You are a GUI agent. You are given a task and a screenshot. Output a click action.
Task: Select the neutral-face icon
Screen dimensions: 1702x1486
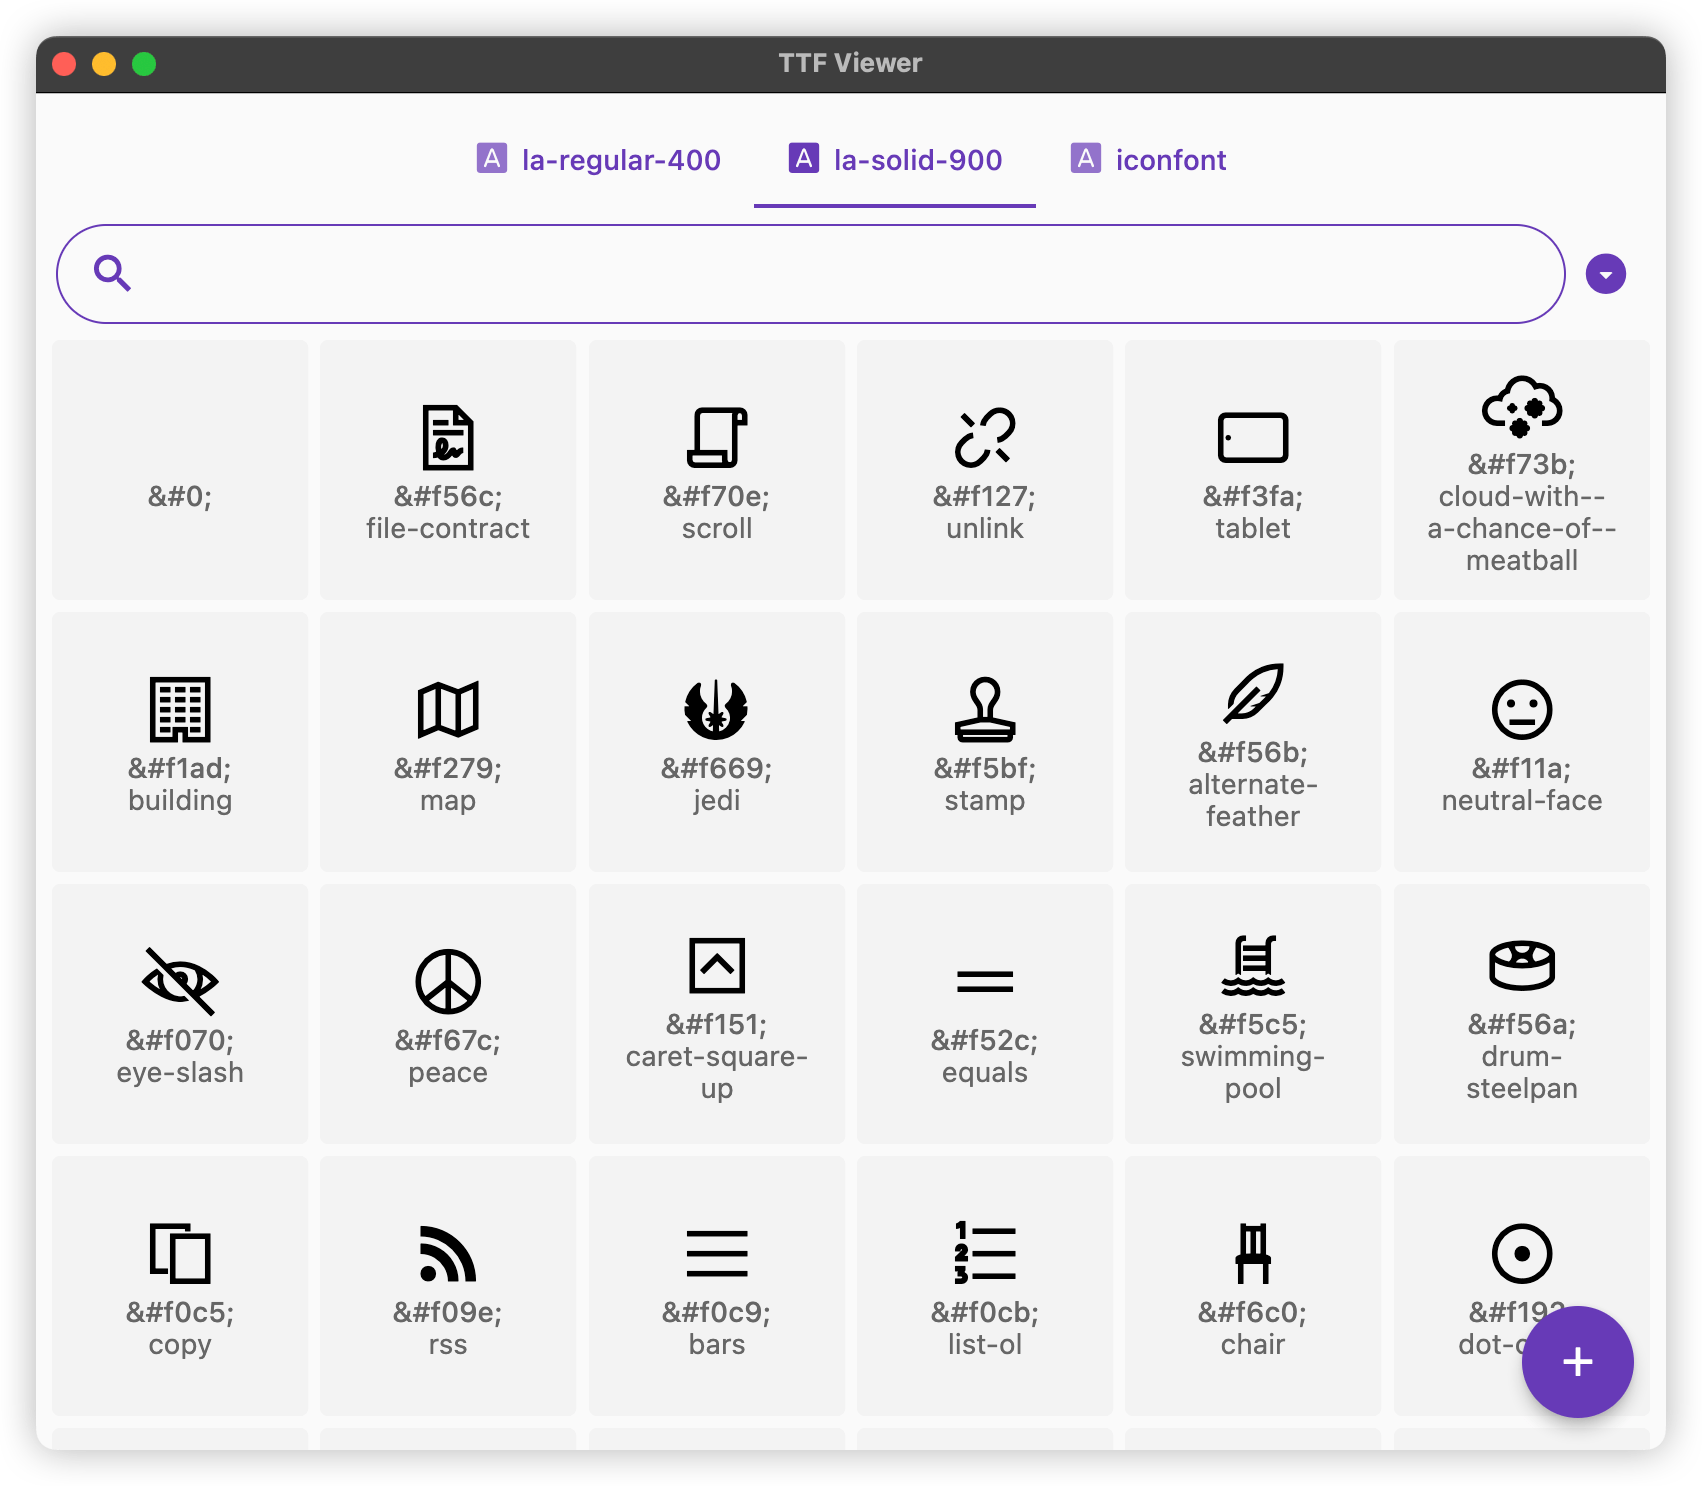click(1522, 709)
